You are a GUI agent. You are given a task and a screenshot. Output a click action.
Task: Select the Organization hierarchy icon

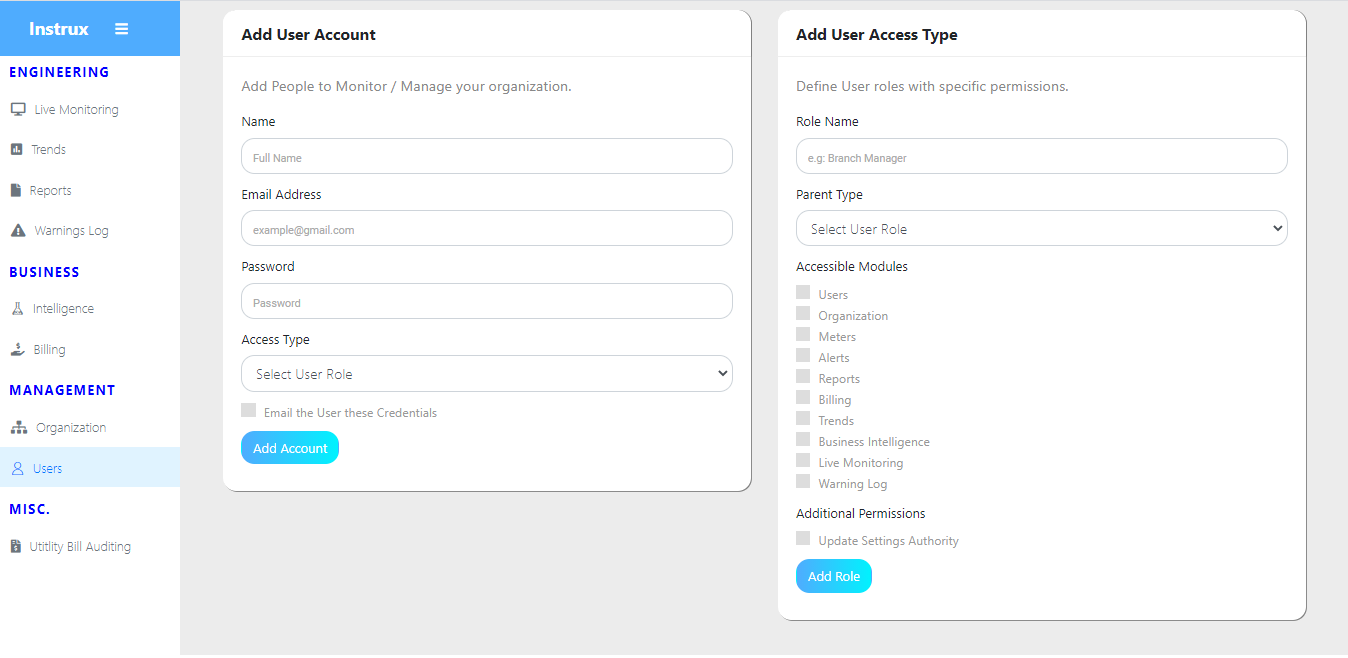18,427
